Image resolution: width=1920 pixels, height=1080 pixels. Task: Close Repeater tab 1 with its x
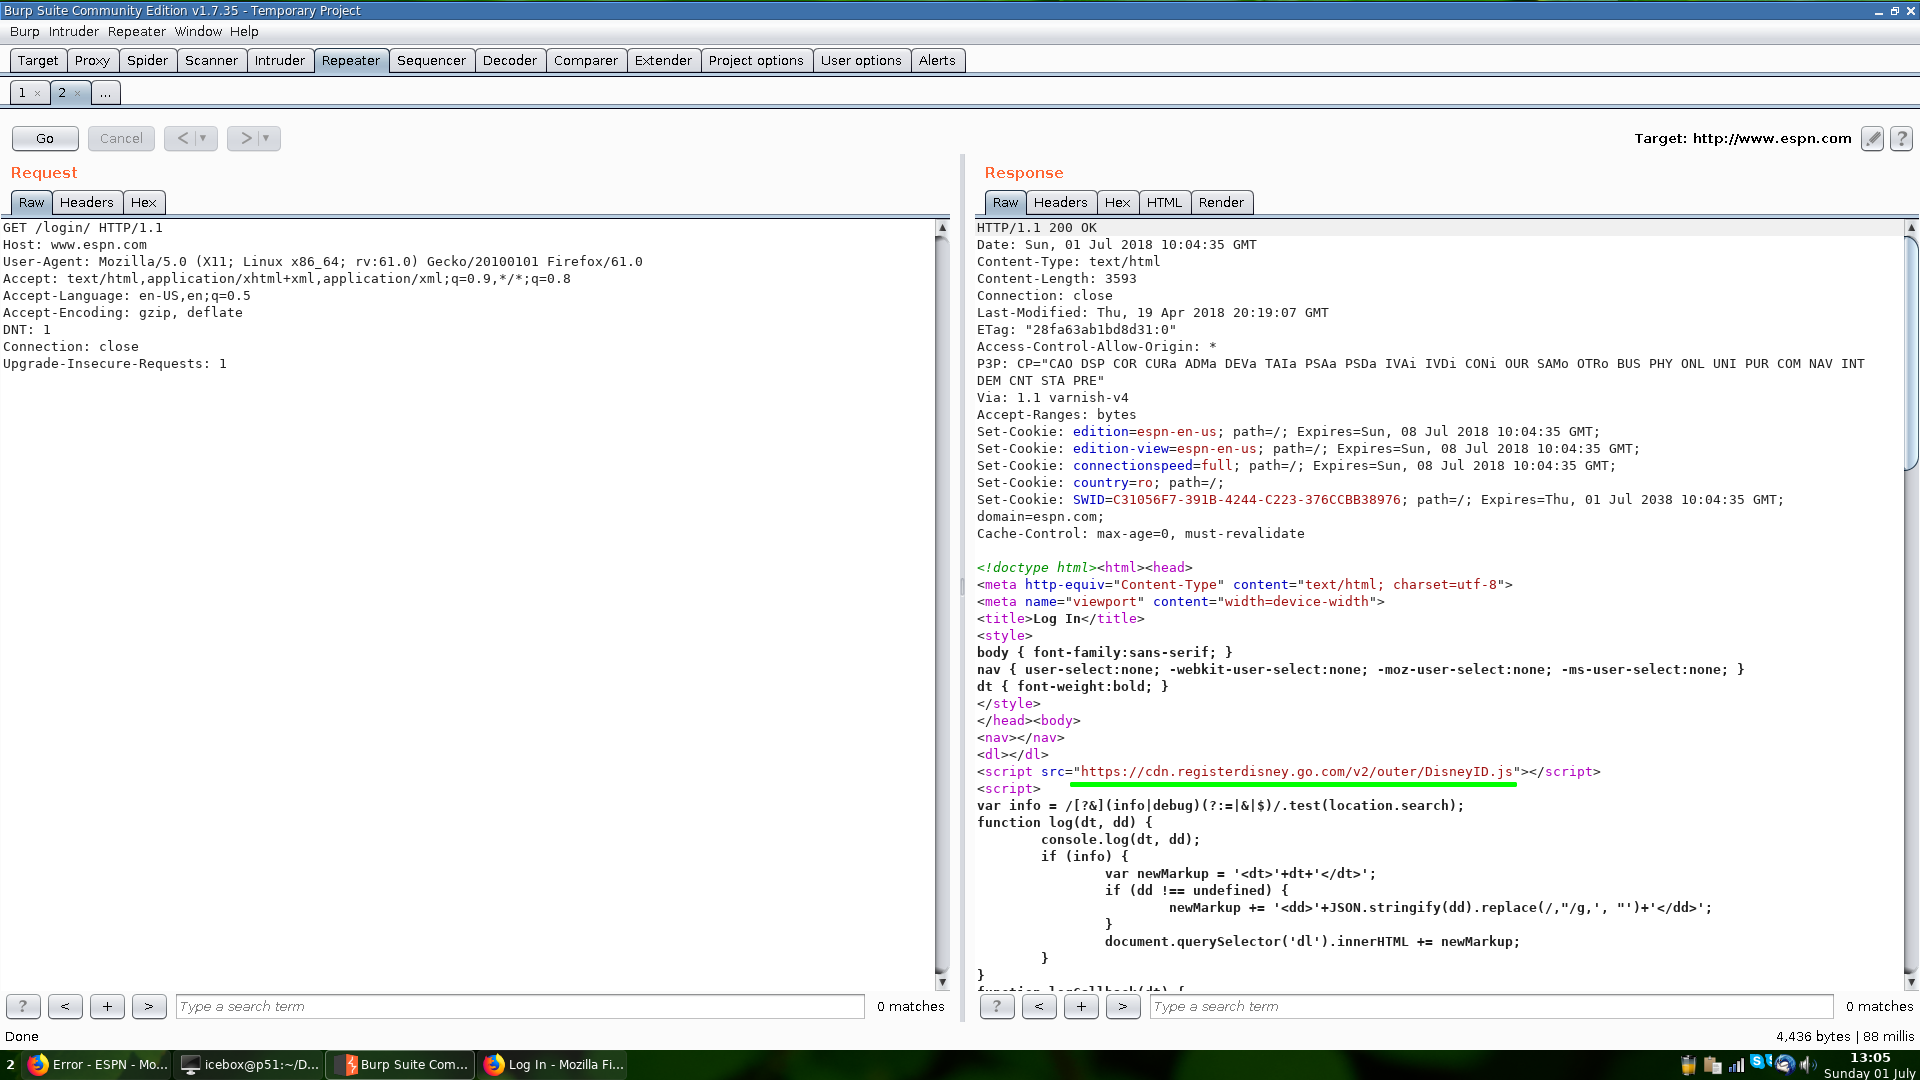pos(38,94)
